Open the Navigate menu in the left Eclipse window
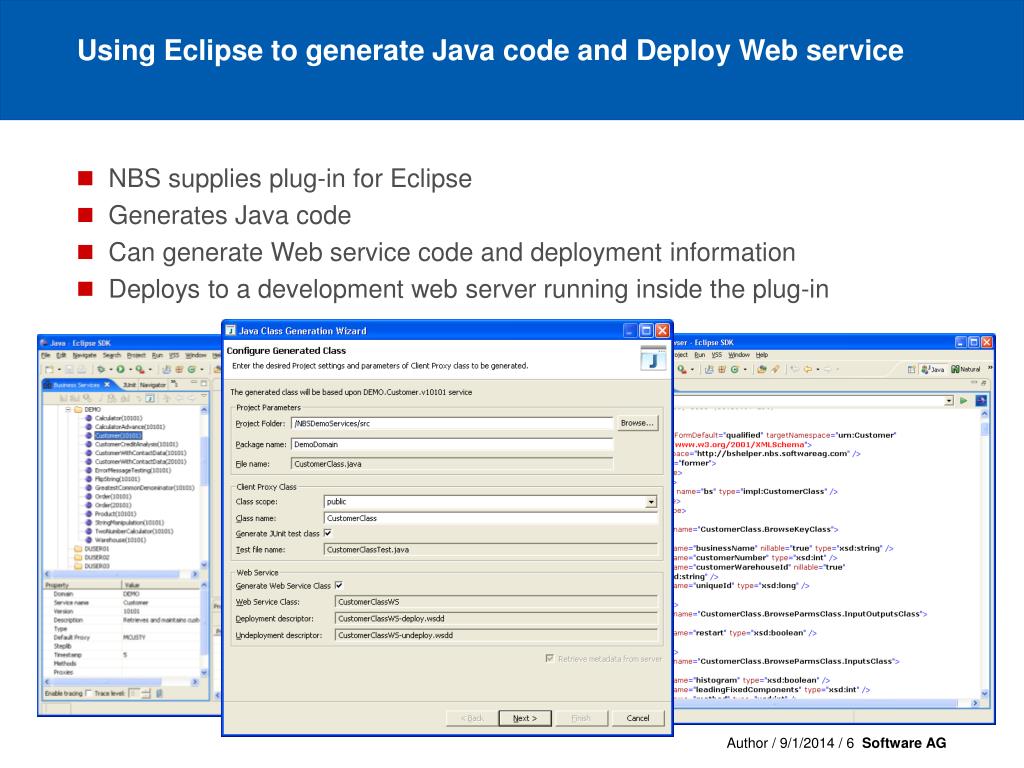The height and width of the screenshot is (768, 1024). click(84, 355)
